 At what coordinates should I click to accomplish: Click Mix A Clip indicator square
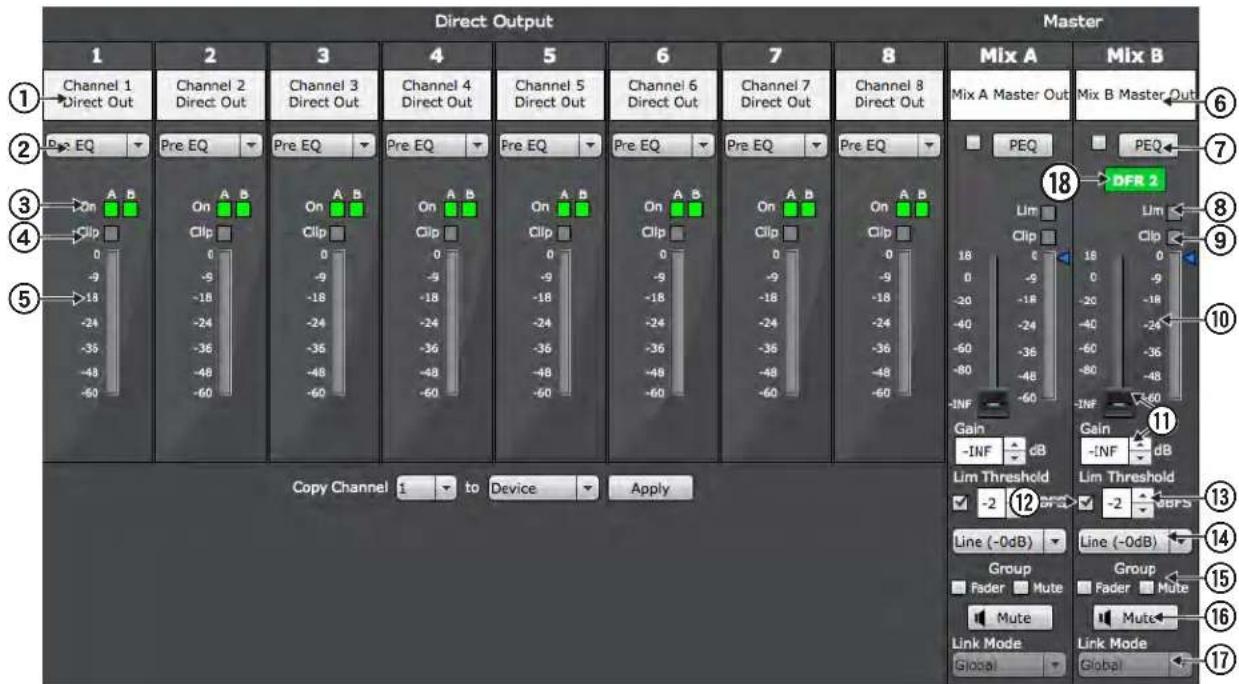[1049, 237]
